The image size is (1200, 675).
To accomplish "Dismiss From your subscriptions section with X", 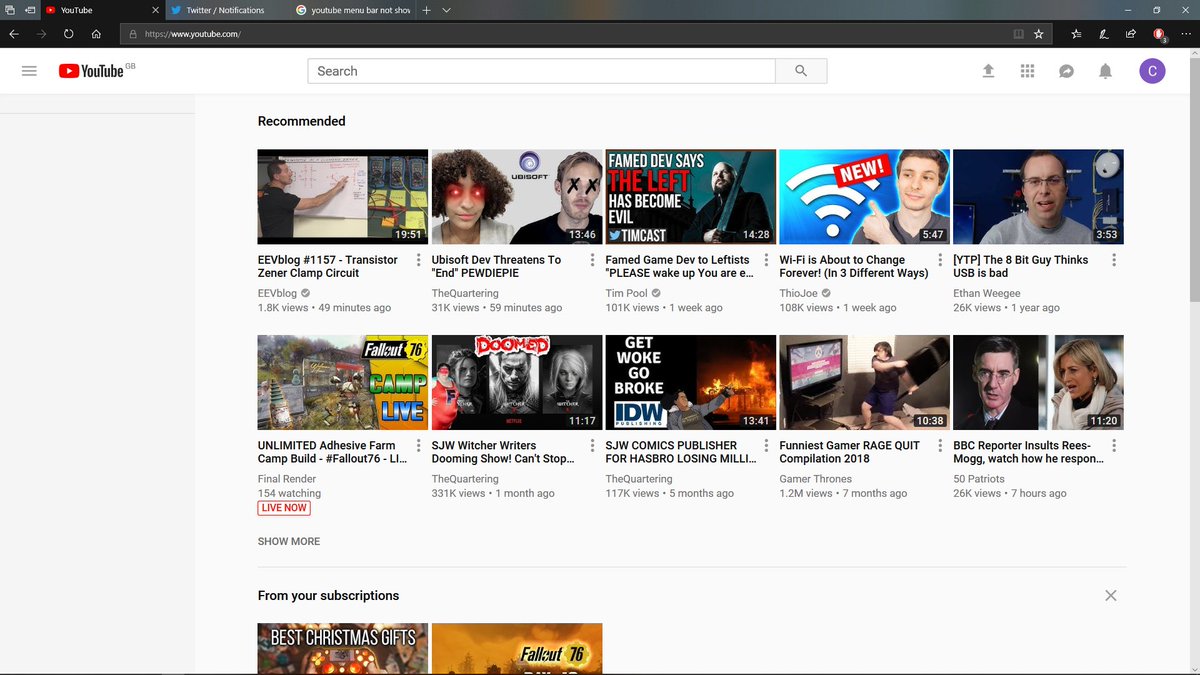I will [x=1110, y=595].
